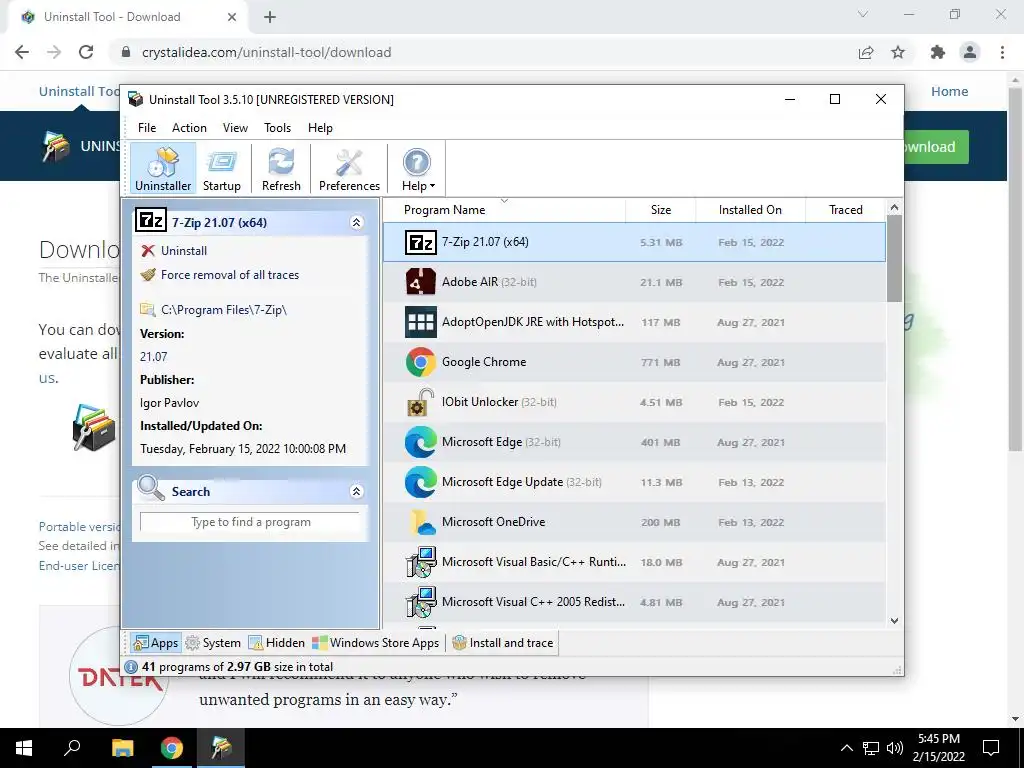Show hidden tray icons chevron
1024x768 pixels.
[x=846, y=748]
